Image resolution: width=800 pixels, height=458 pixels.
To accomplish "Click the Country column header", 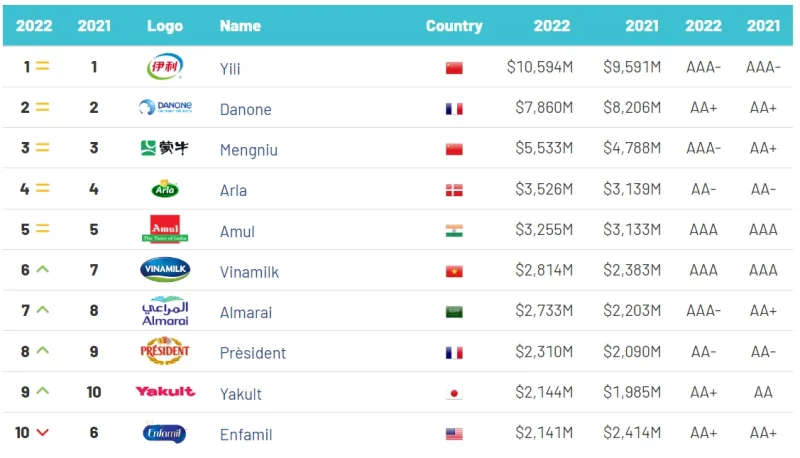I will click(x=454, y=26).
